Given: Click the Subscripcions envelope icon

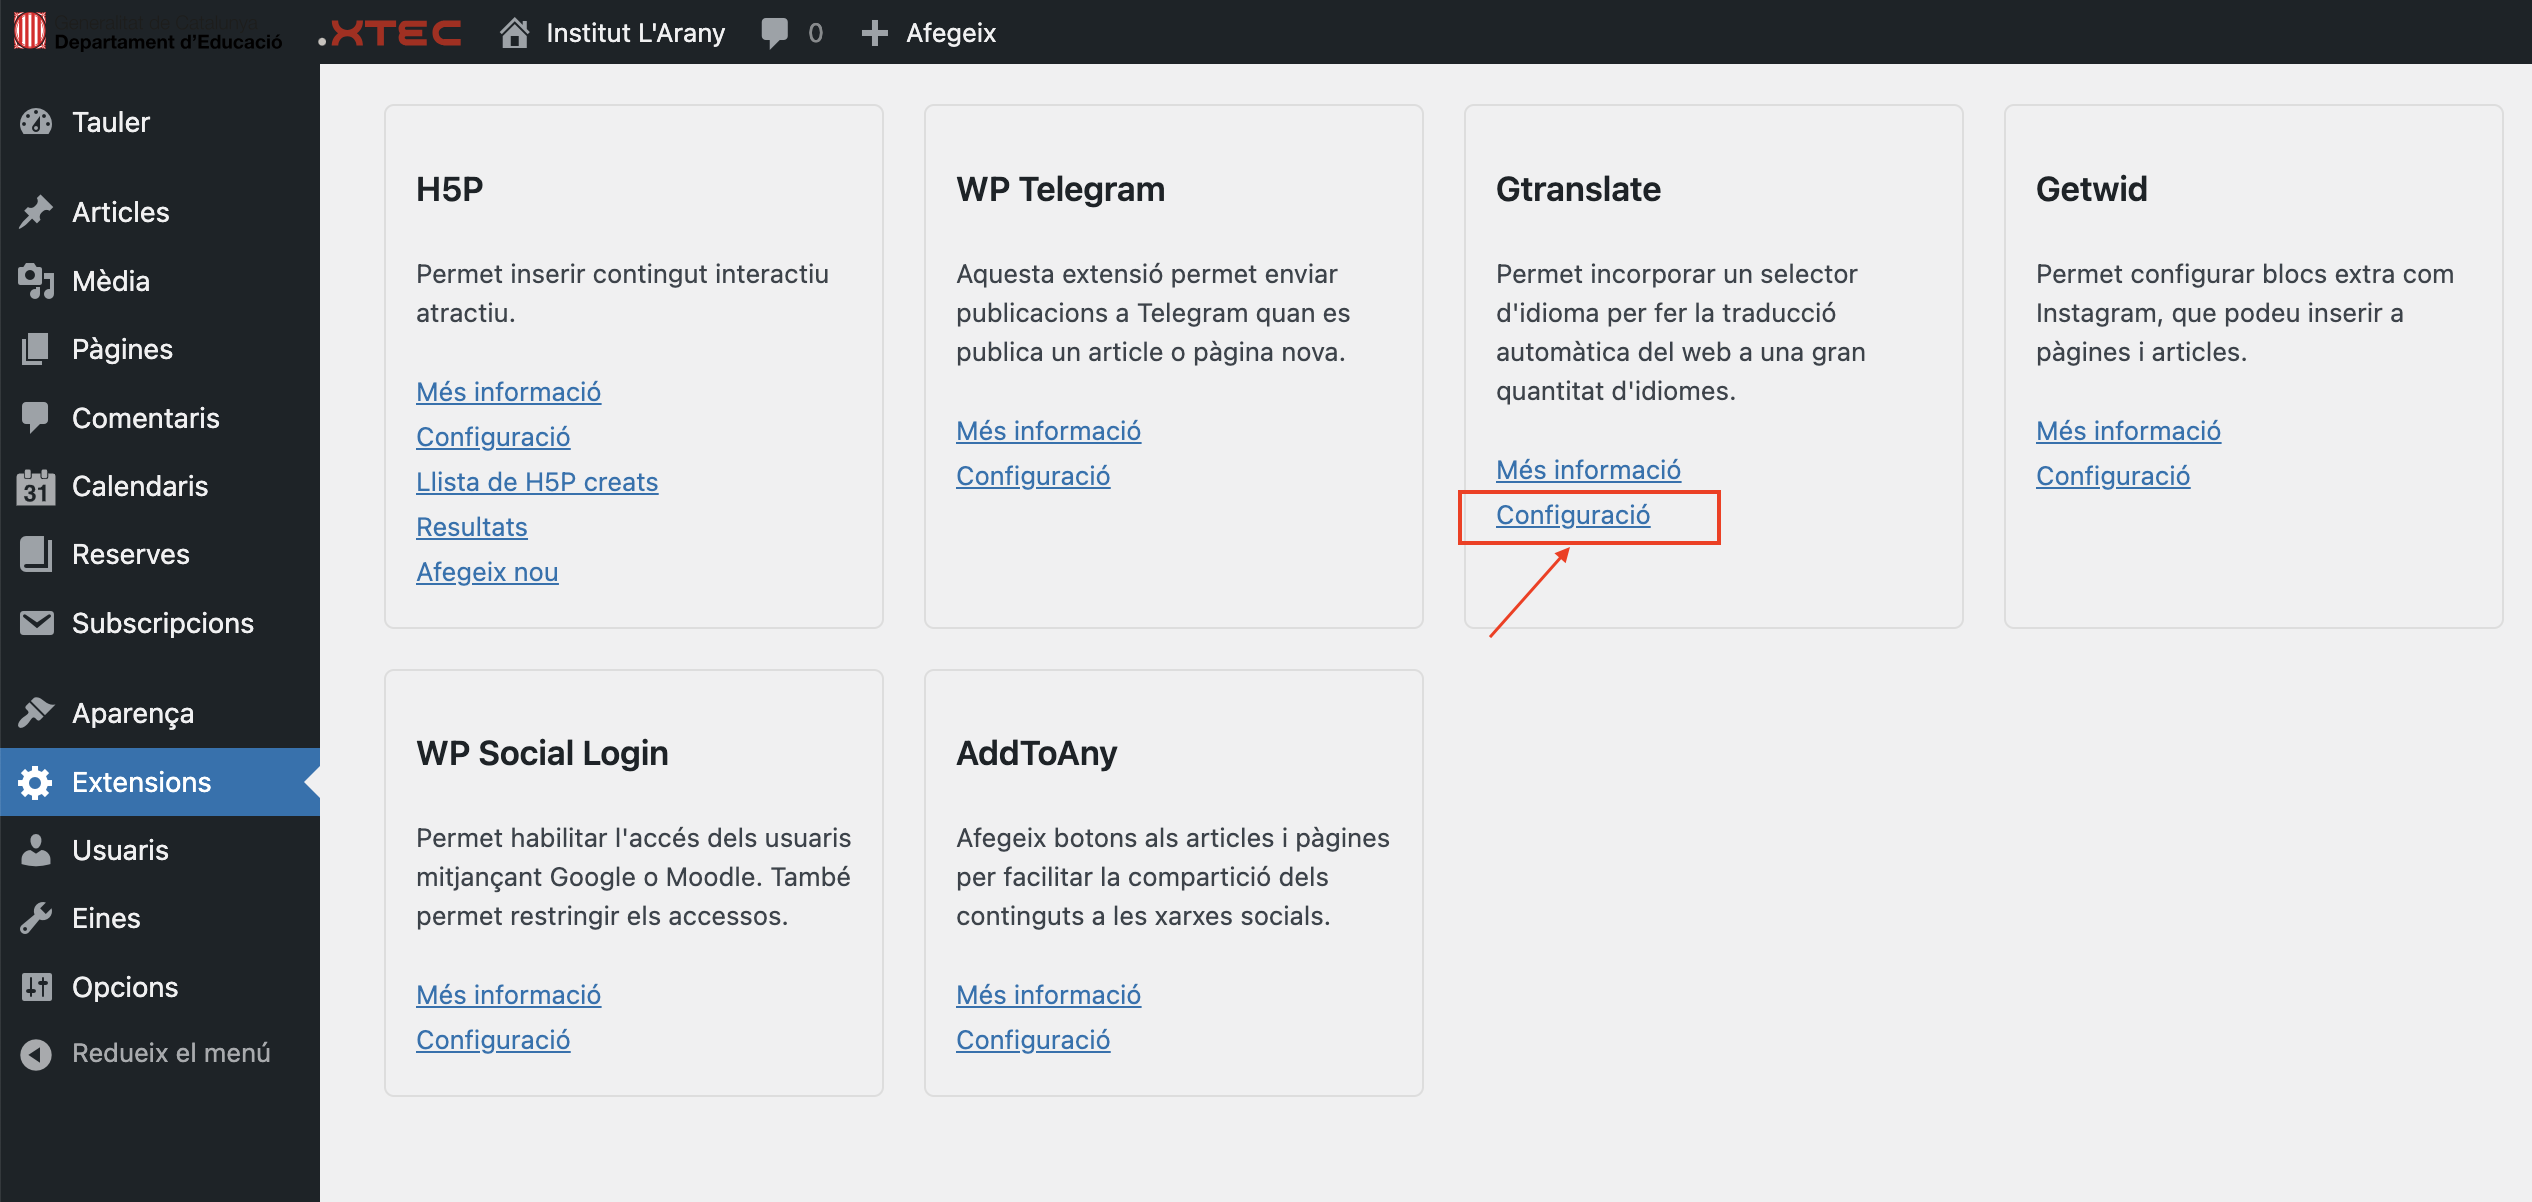Looking at the screenshot, I should pos(36,623).
